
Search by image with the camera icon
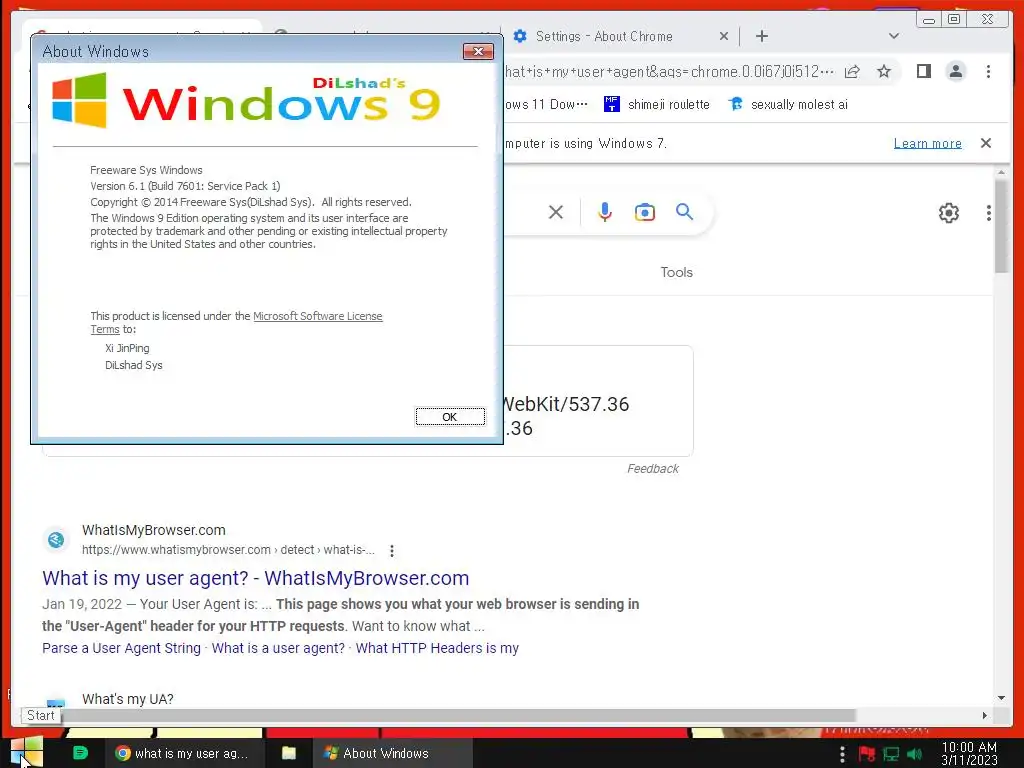point(645,212)
